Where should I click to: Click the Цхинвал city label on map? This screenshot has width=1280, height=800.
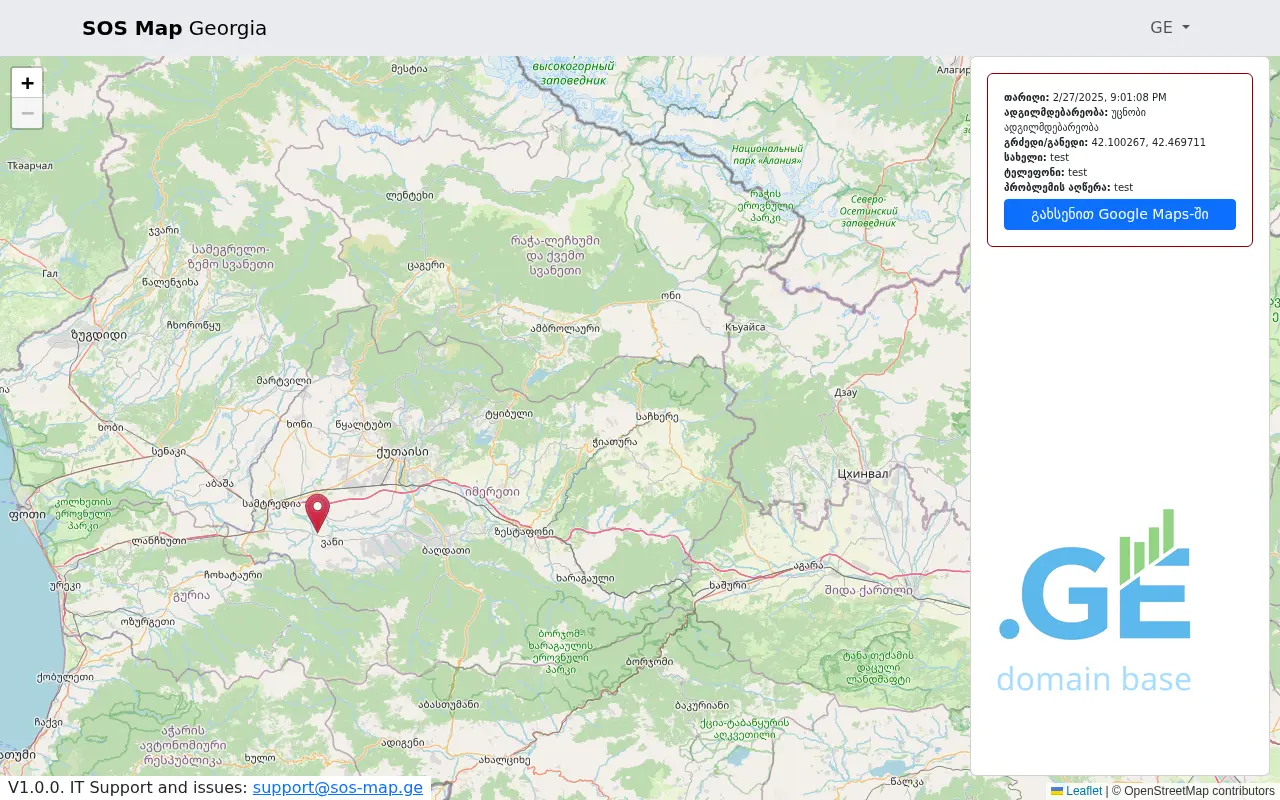click(862, 473)
